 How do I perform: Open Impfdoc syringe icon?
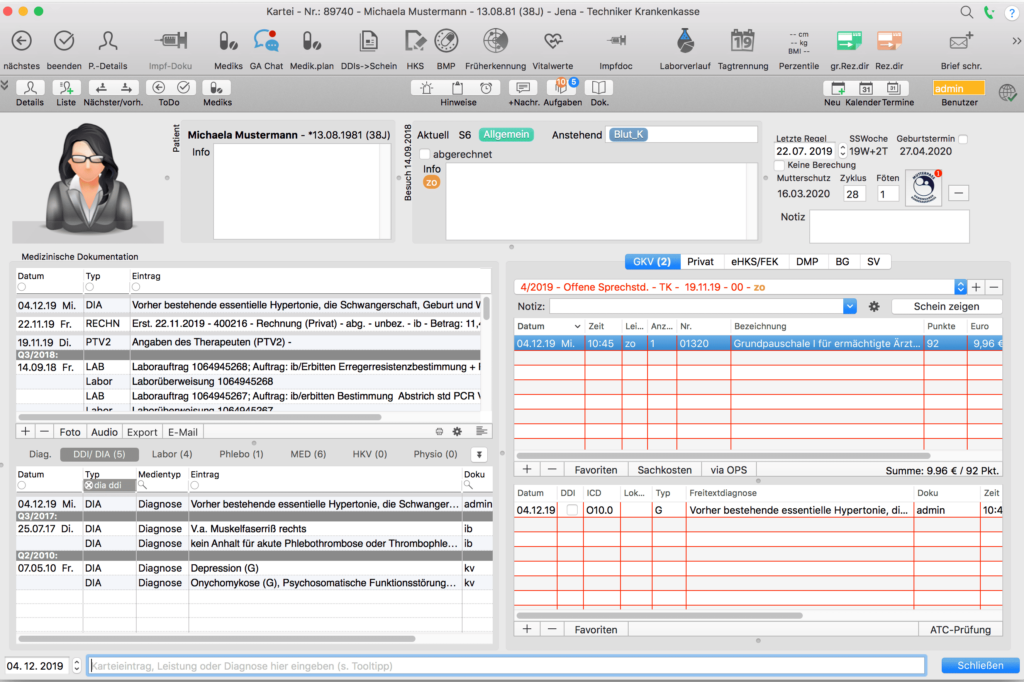click(616, 41)
